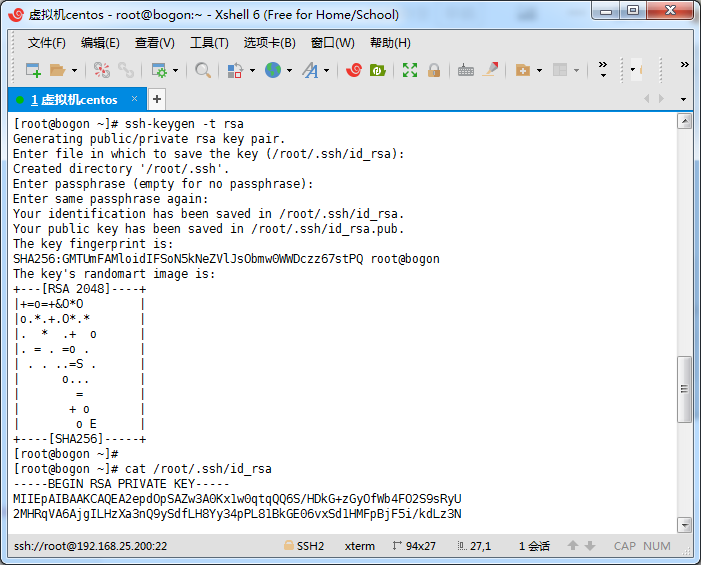Open the session Properties gear icon
Image resolution: width=701 pixels, height=565 pixels.
point(159,70)
